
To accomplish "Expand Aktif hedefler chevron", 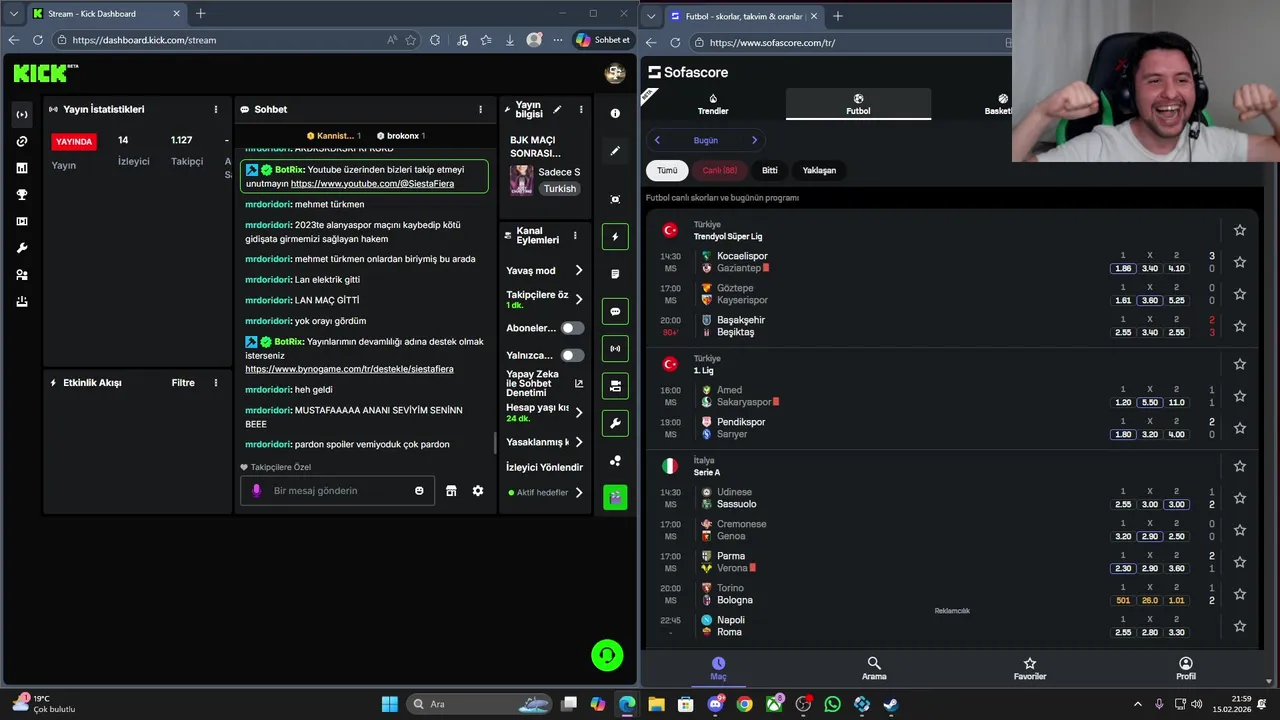I will click(x=578, y=492).
